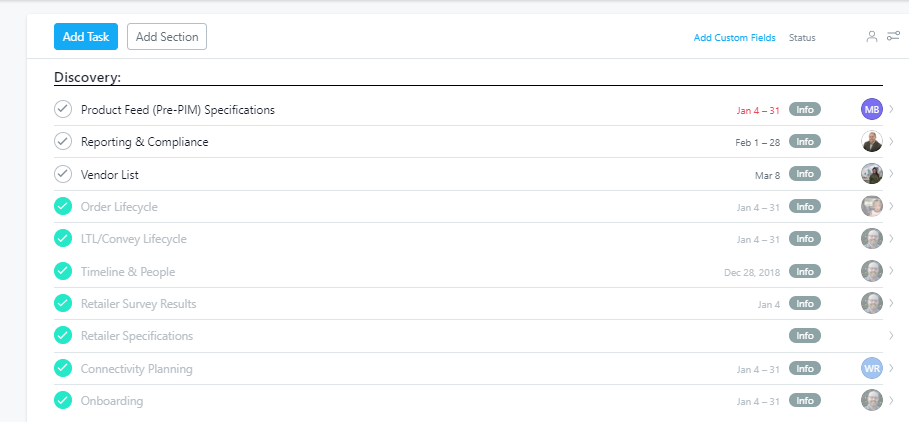Image resolution: width=909 pixels, height=422 pixels.
Task: Click the Status column header
Action: 802,38
